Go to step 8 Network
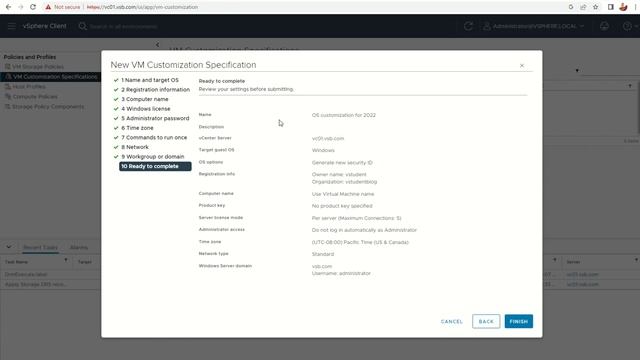Viewport: 640px width, 360px height. pyautogui.click(x=135, y=147)
